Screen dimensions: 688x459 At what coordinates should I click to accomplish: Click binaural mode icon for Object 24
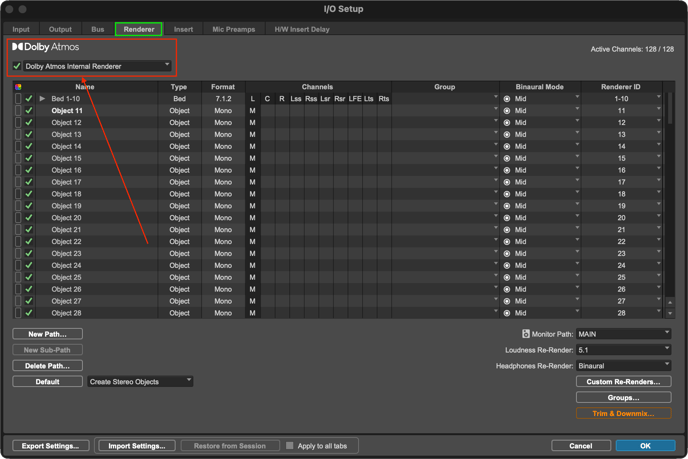[x=507, y=266]
